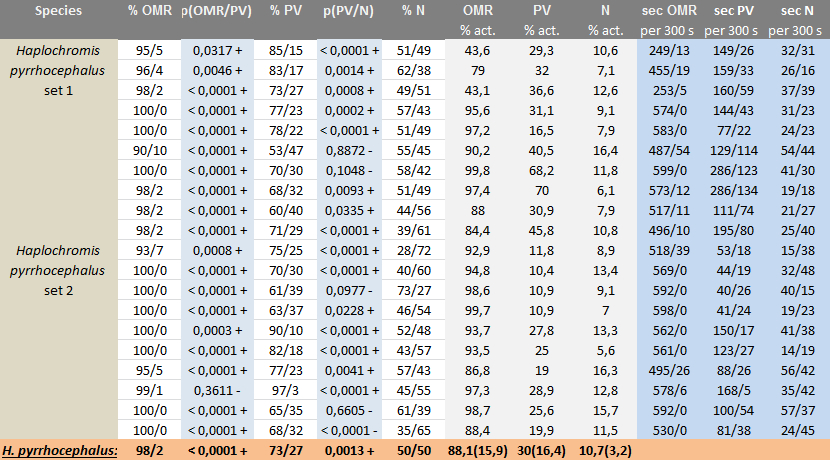Click the H. pyrrhocephalus summary row label

click(58, 450)
